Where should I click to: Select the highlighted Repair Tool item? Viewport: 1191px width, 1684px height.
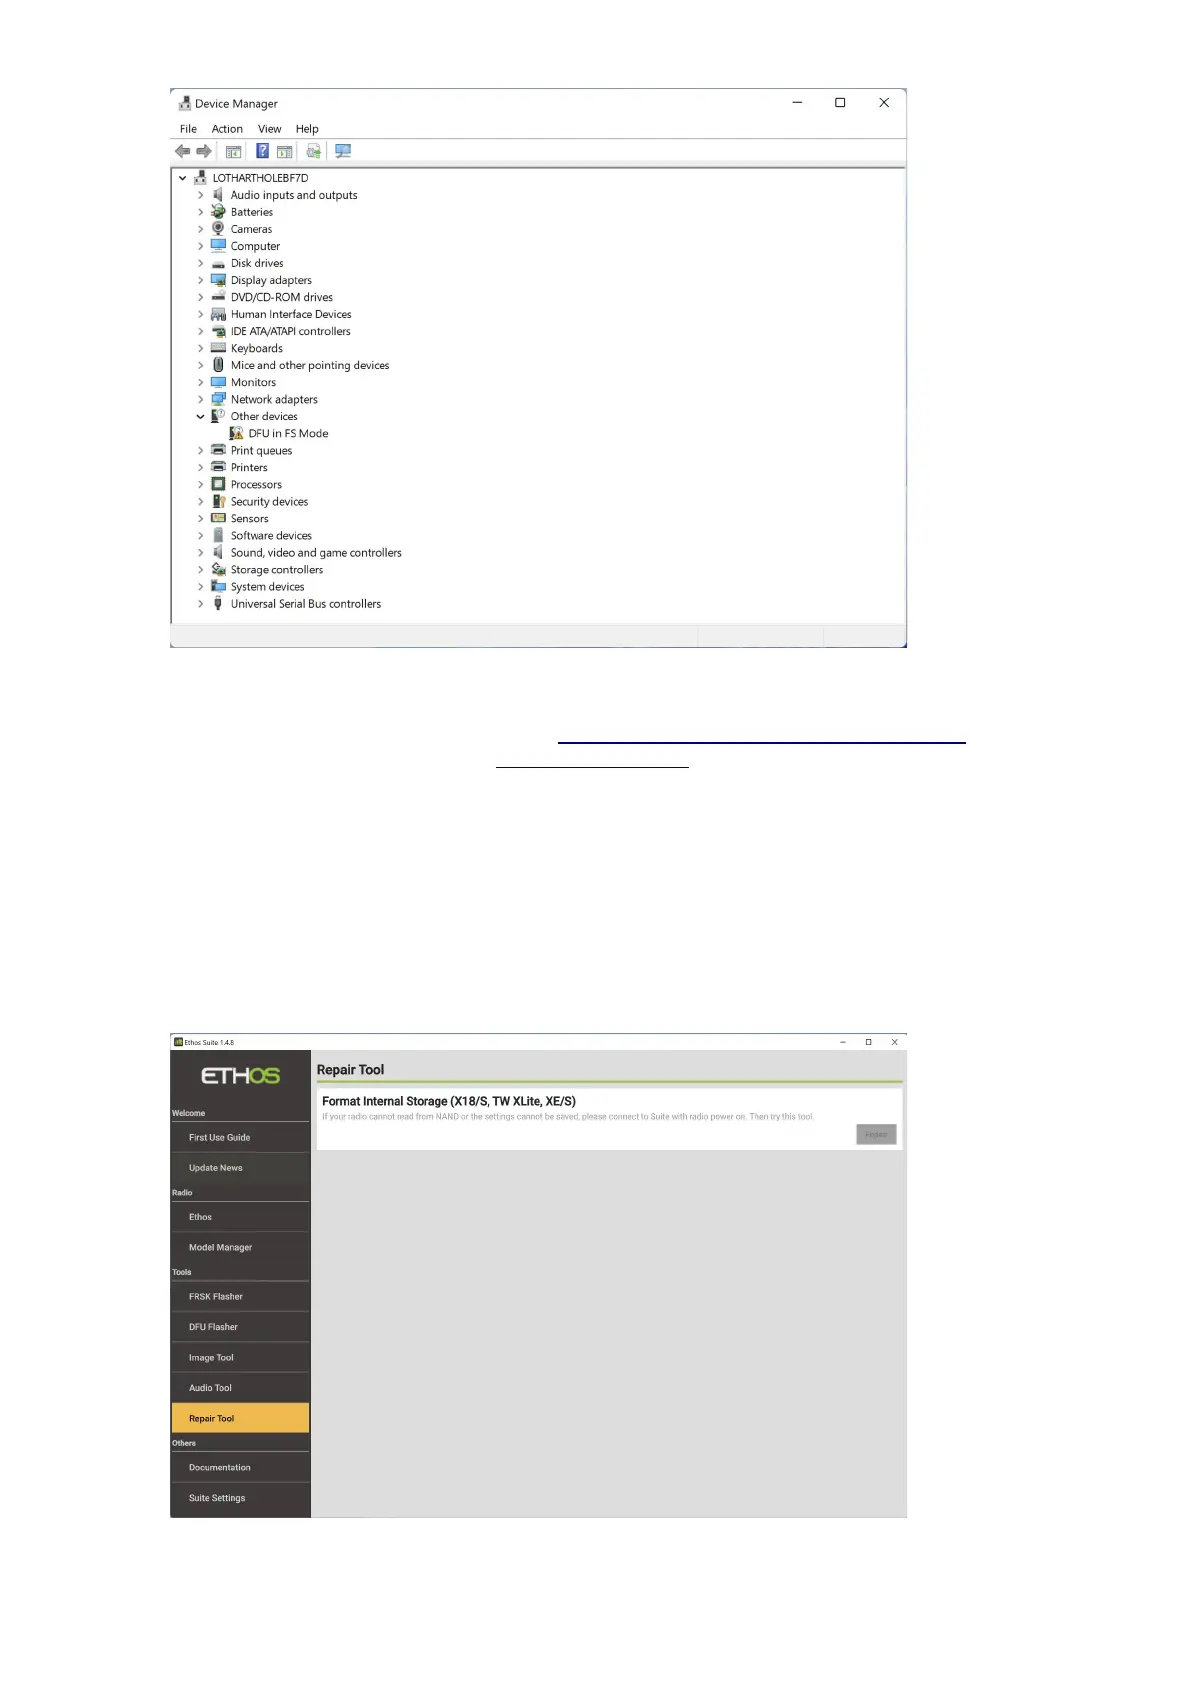point(240,1418)
